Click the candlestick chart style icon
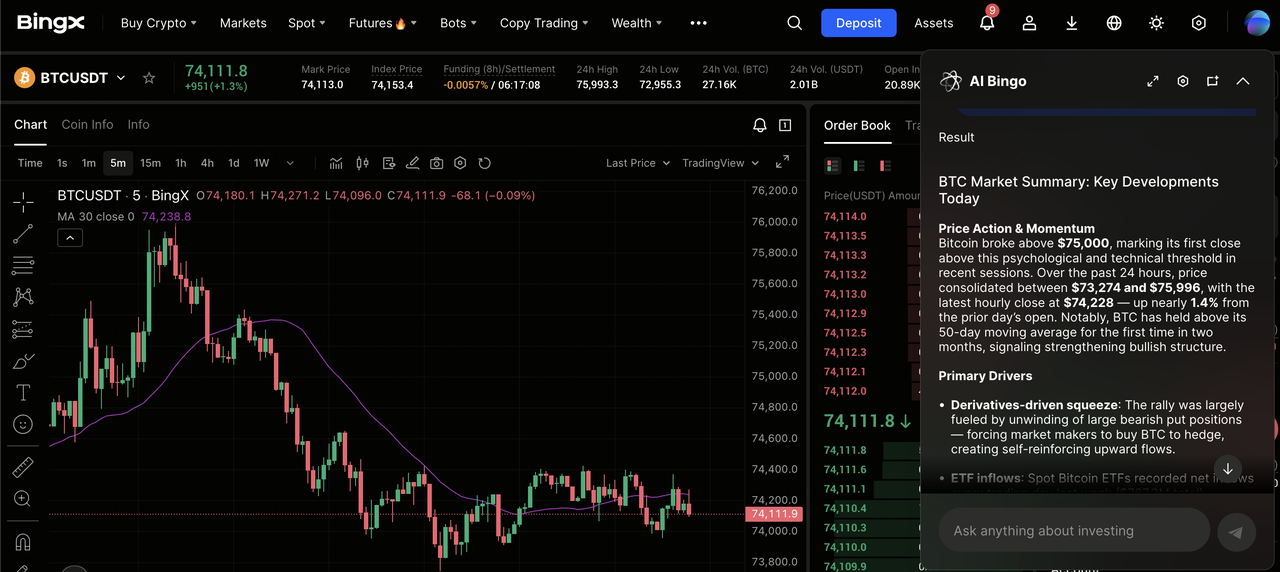The width and height of the screenshot is (1280, 572). coord(362,163)
